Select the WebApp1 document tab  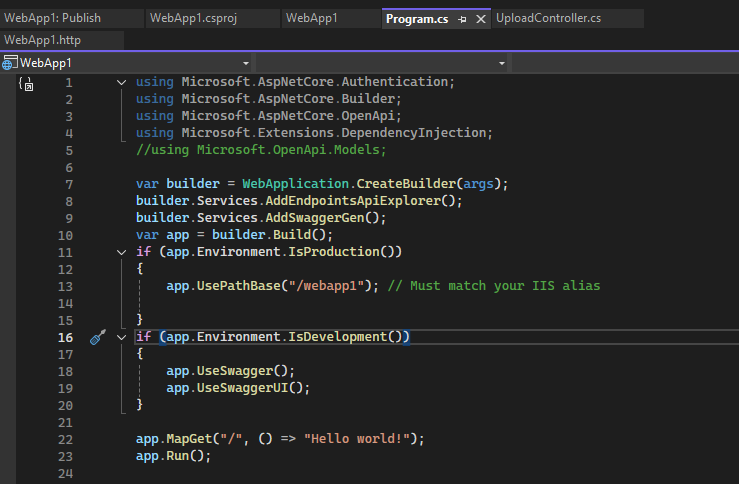click(x=331, y=18)
